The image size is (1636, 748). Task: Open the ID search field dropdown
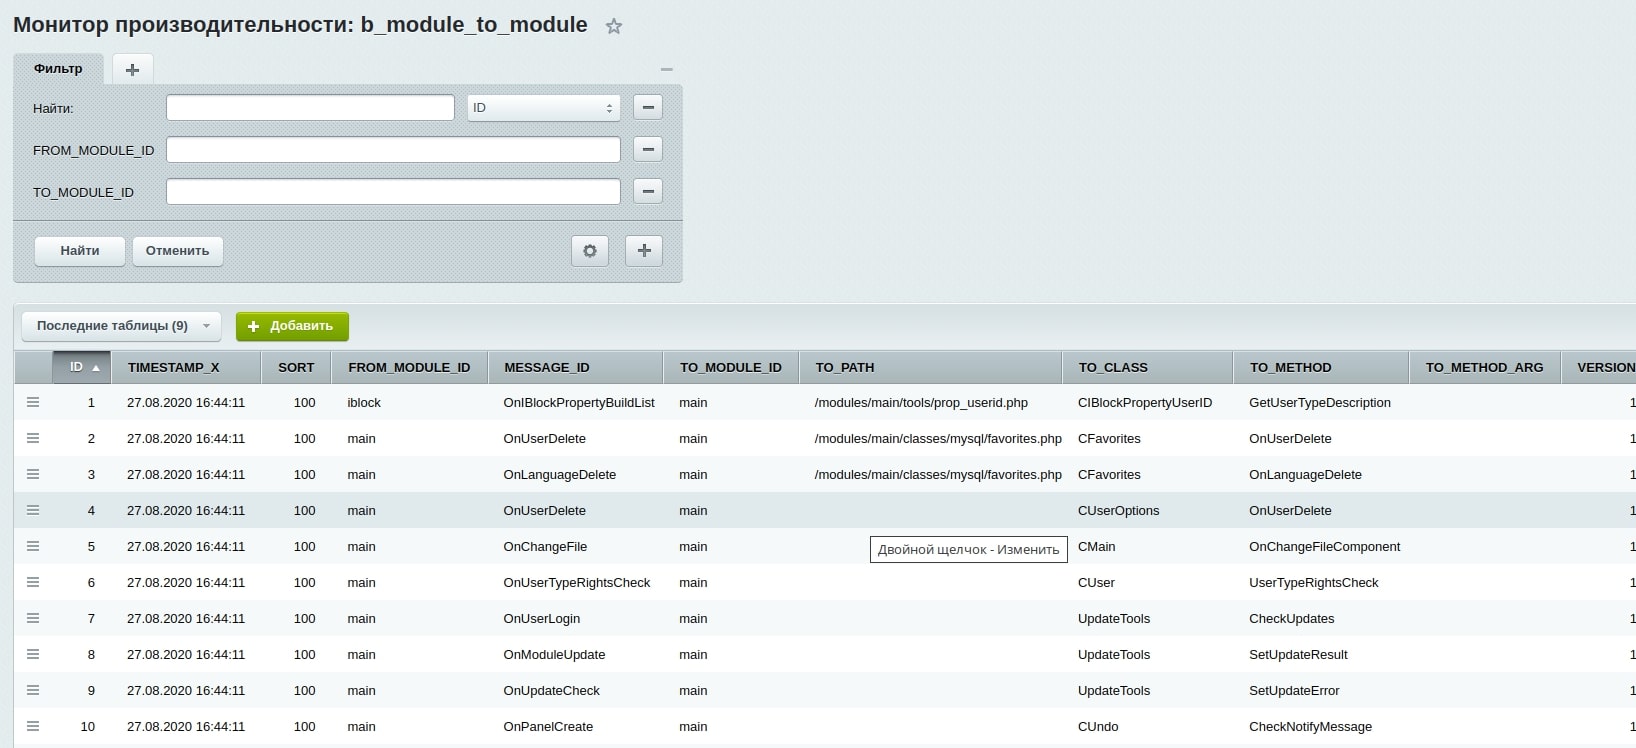[544, 108]
